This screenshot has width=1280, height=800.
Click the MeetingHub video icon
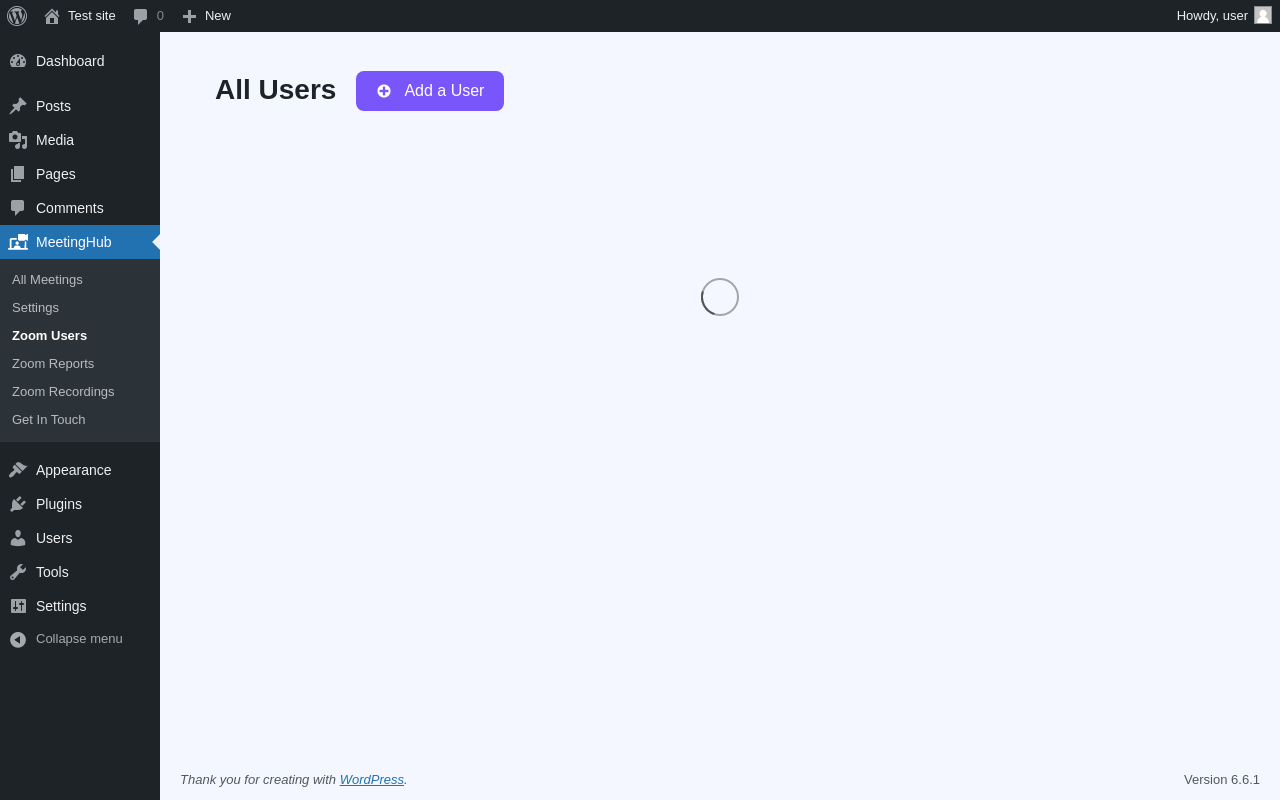(x=18, y=242)
